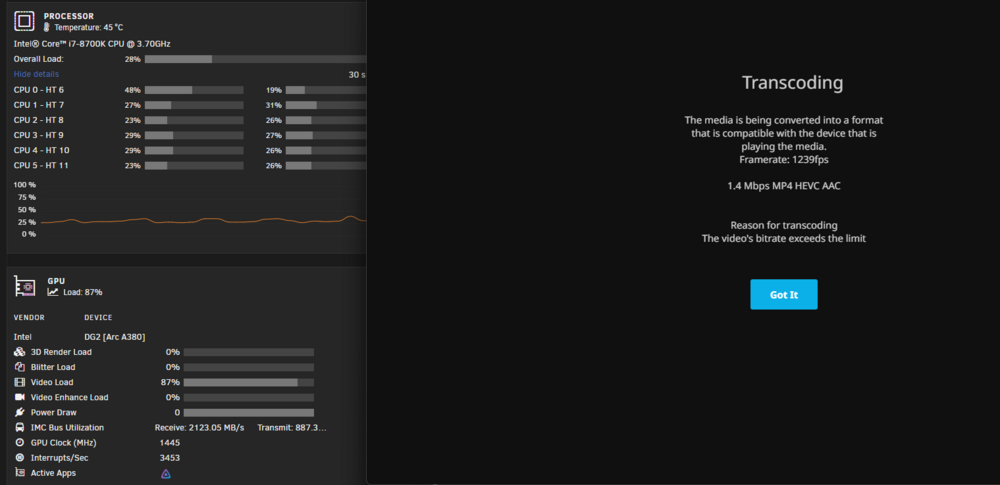Click the HT 6 19% load bar

point(326,90)
